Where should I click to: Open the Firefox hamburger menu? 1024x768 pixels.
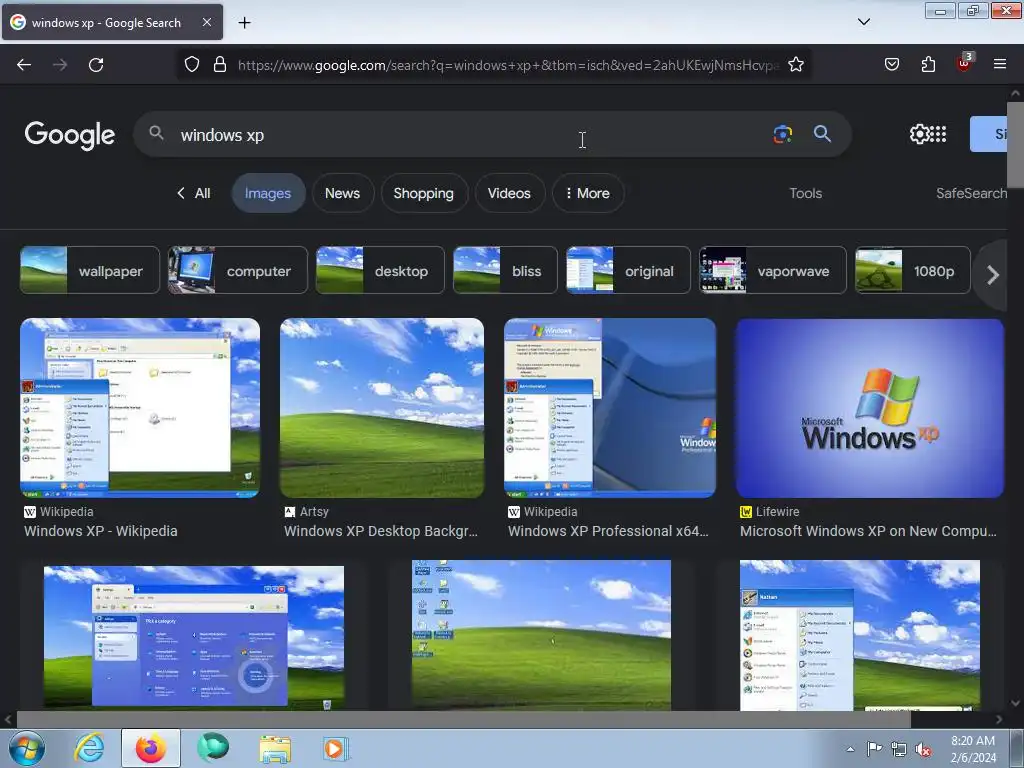[x=999, y=64]
